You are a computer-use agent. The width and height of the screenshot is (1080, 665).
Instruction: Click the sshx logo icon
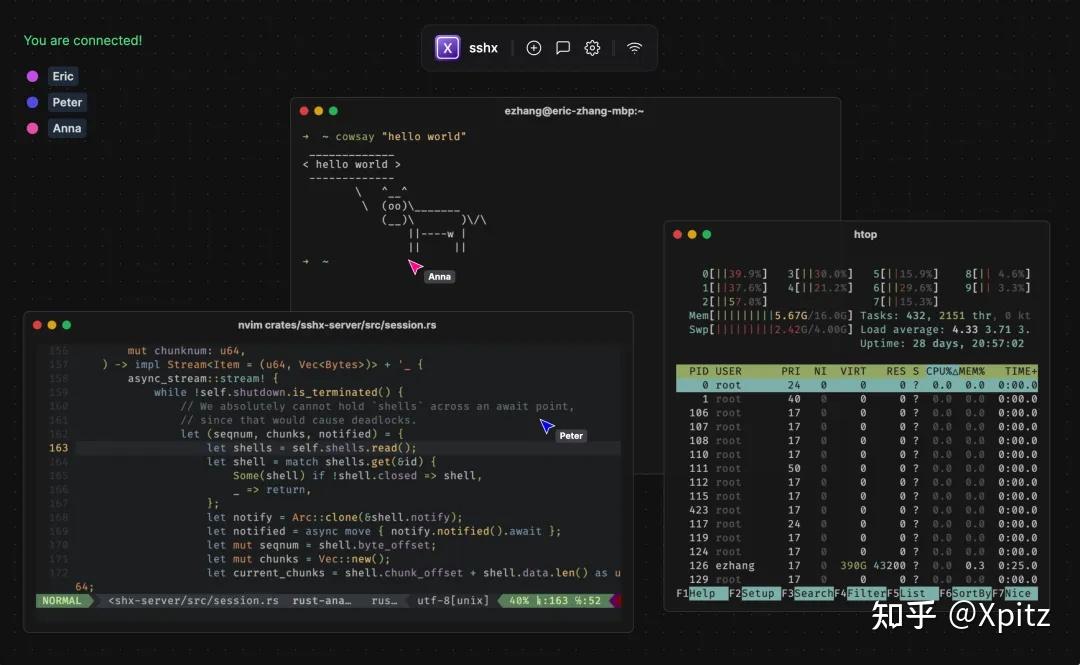447,48
